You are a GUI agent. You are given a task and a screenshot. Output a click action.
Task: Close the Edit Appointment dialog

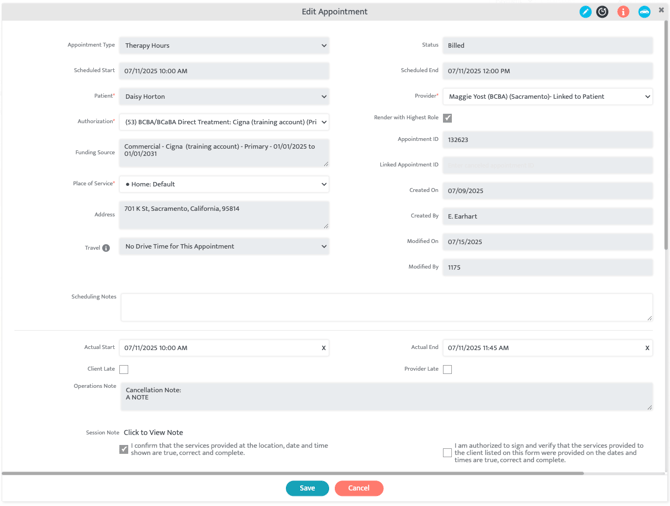pyautogui.click(x=661, y=10)
